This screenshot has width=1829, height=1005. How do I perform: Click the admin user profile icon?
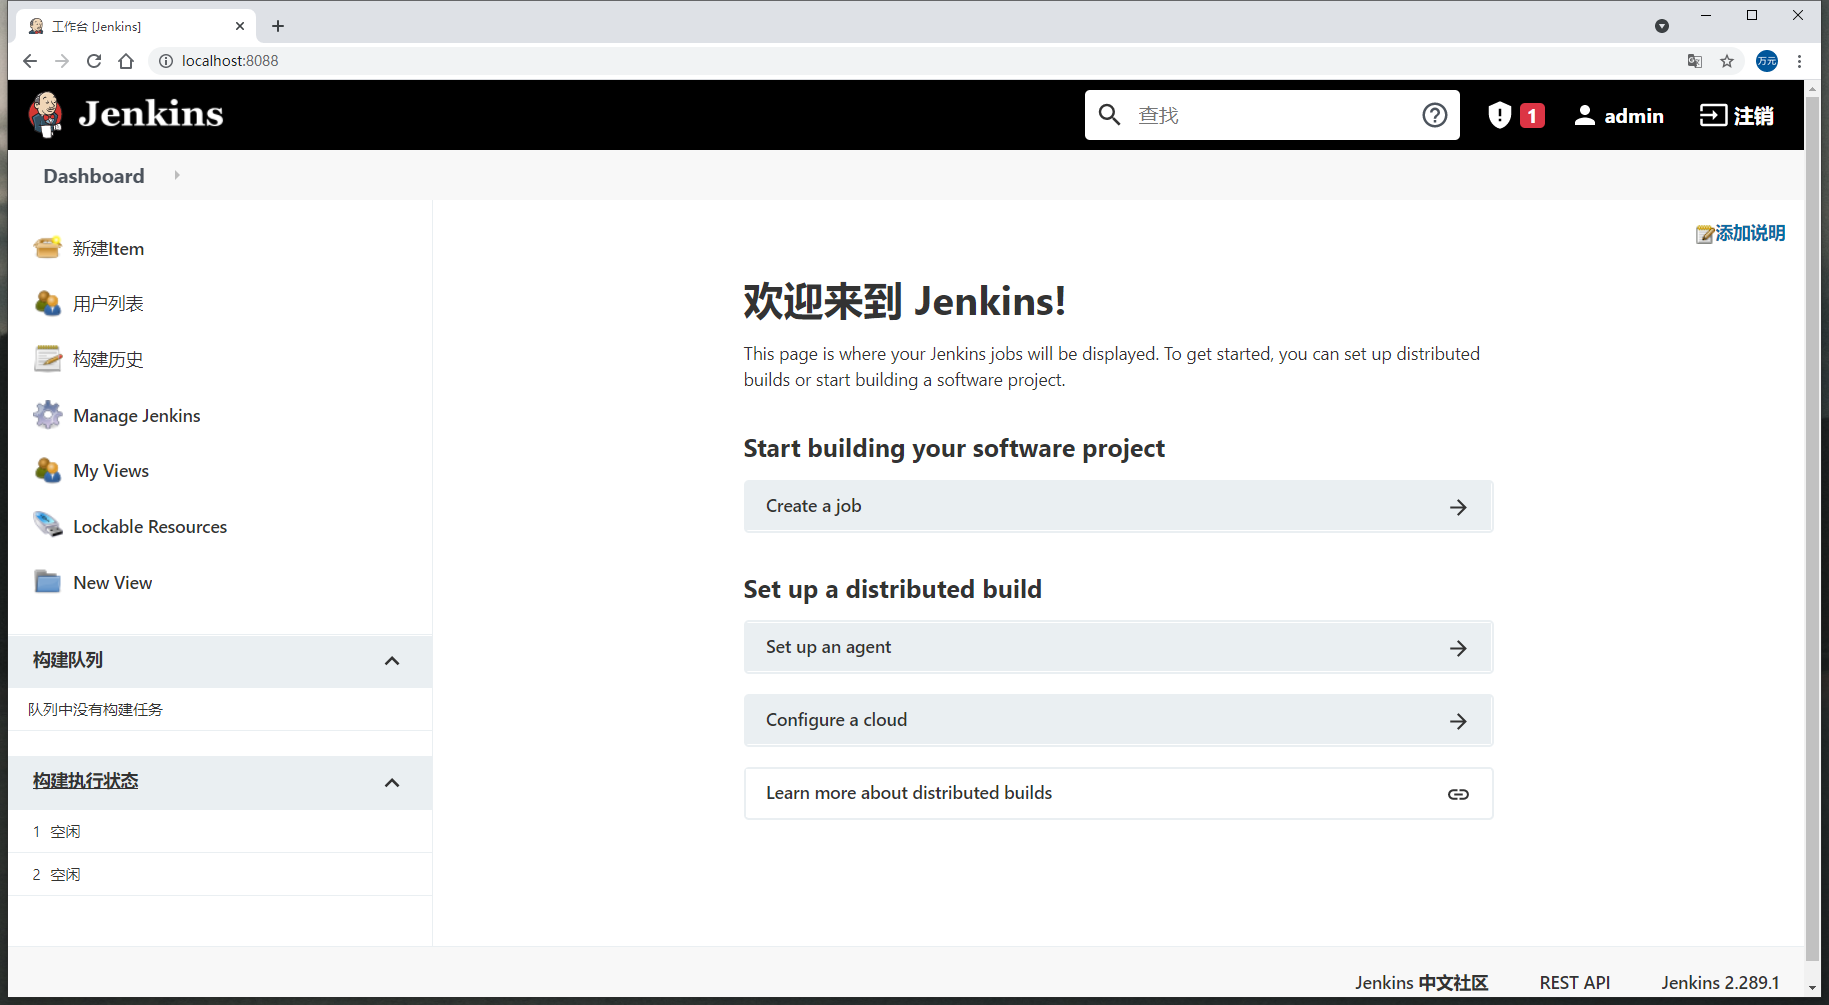[1585, 115]
